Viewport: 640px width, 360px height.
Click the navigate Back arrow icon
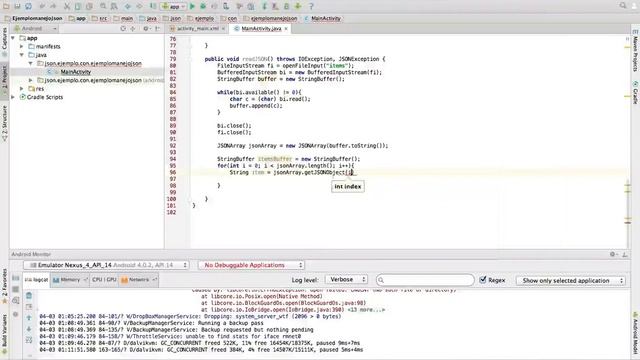tap(128, 6)
